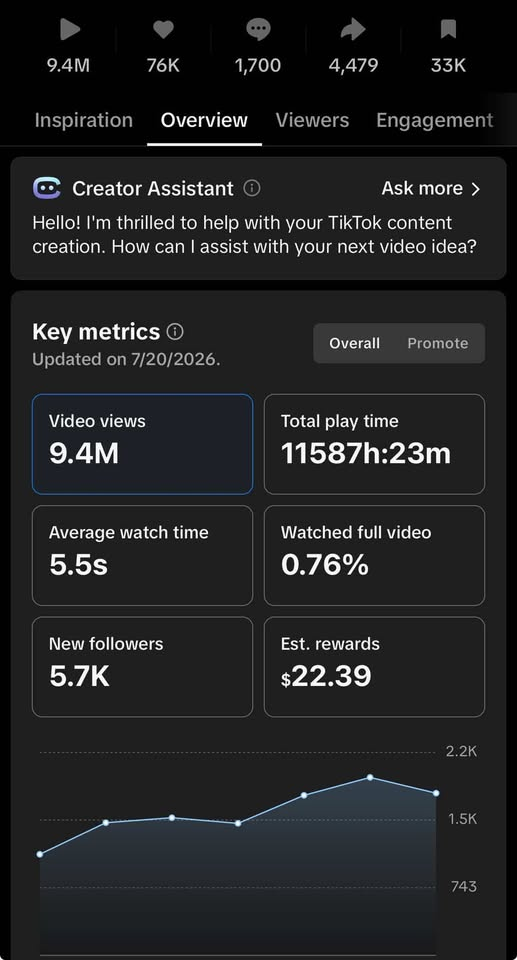Tap the bookmark saves icon above 33K
The width and height of the screenshot is (517, 960).
(448, 30)
